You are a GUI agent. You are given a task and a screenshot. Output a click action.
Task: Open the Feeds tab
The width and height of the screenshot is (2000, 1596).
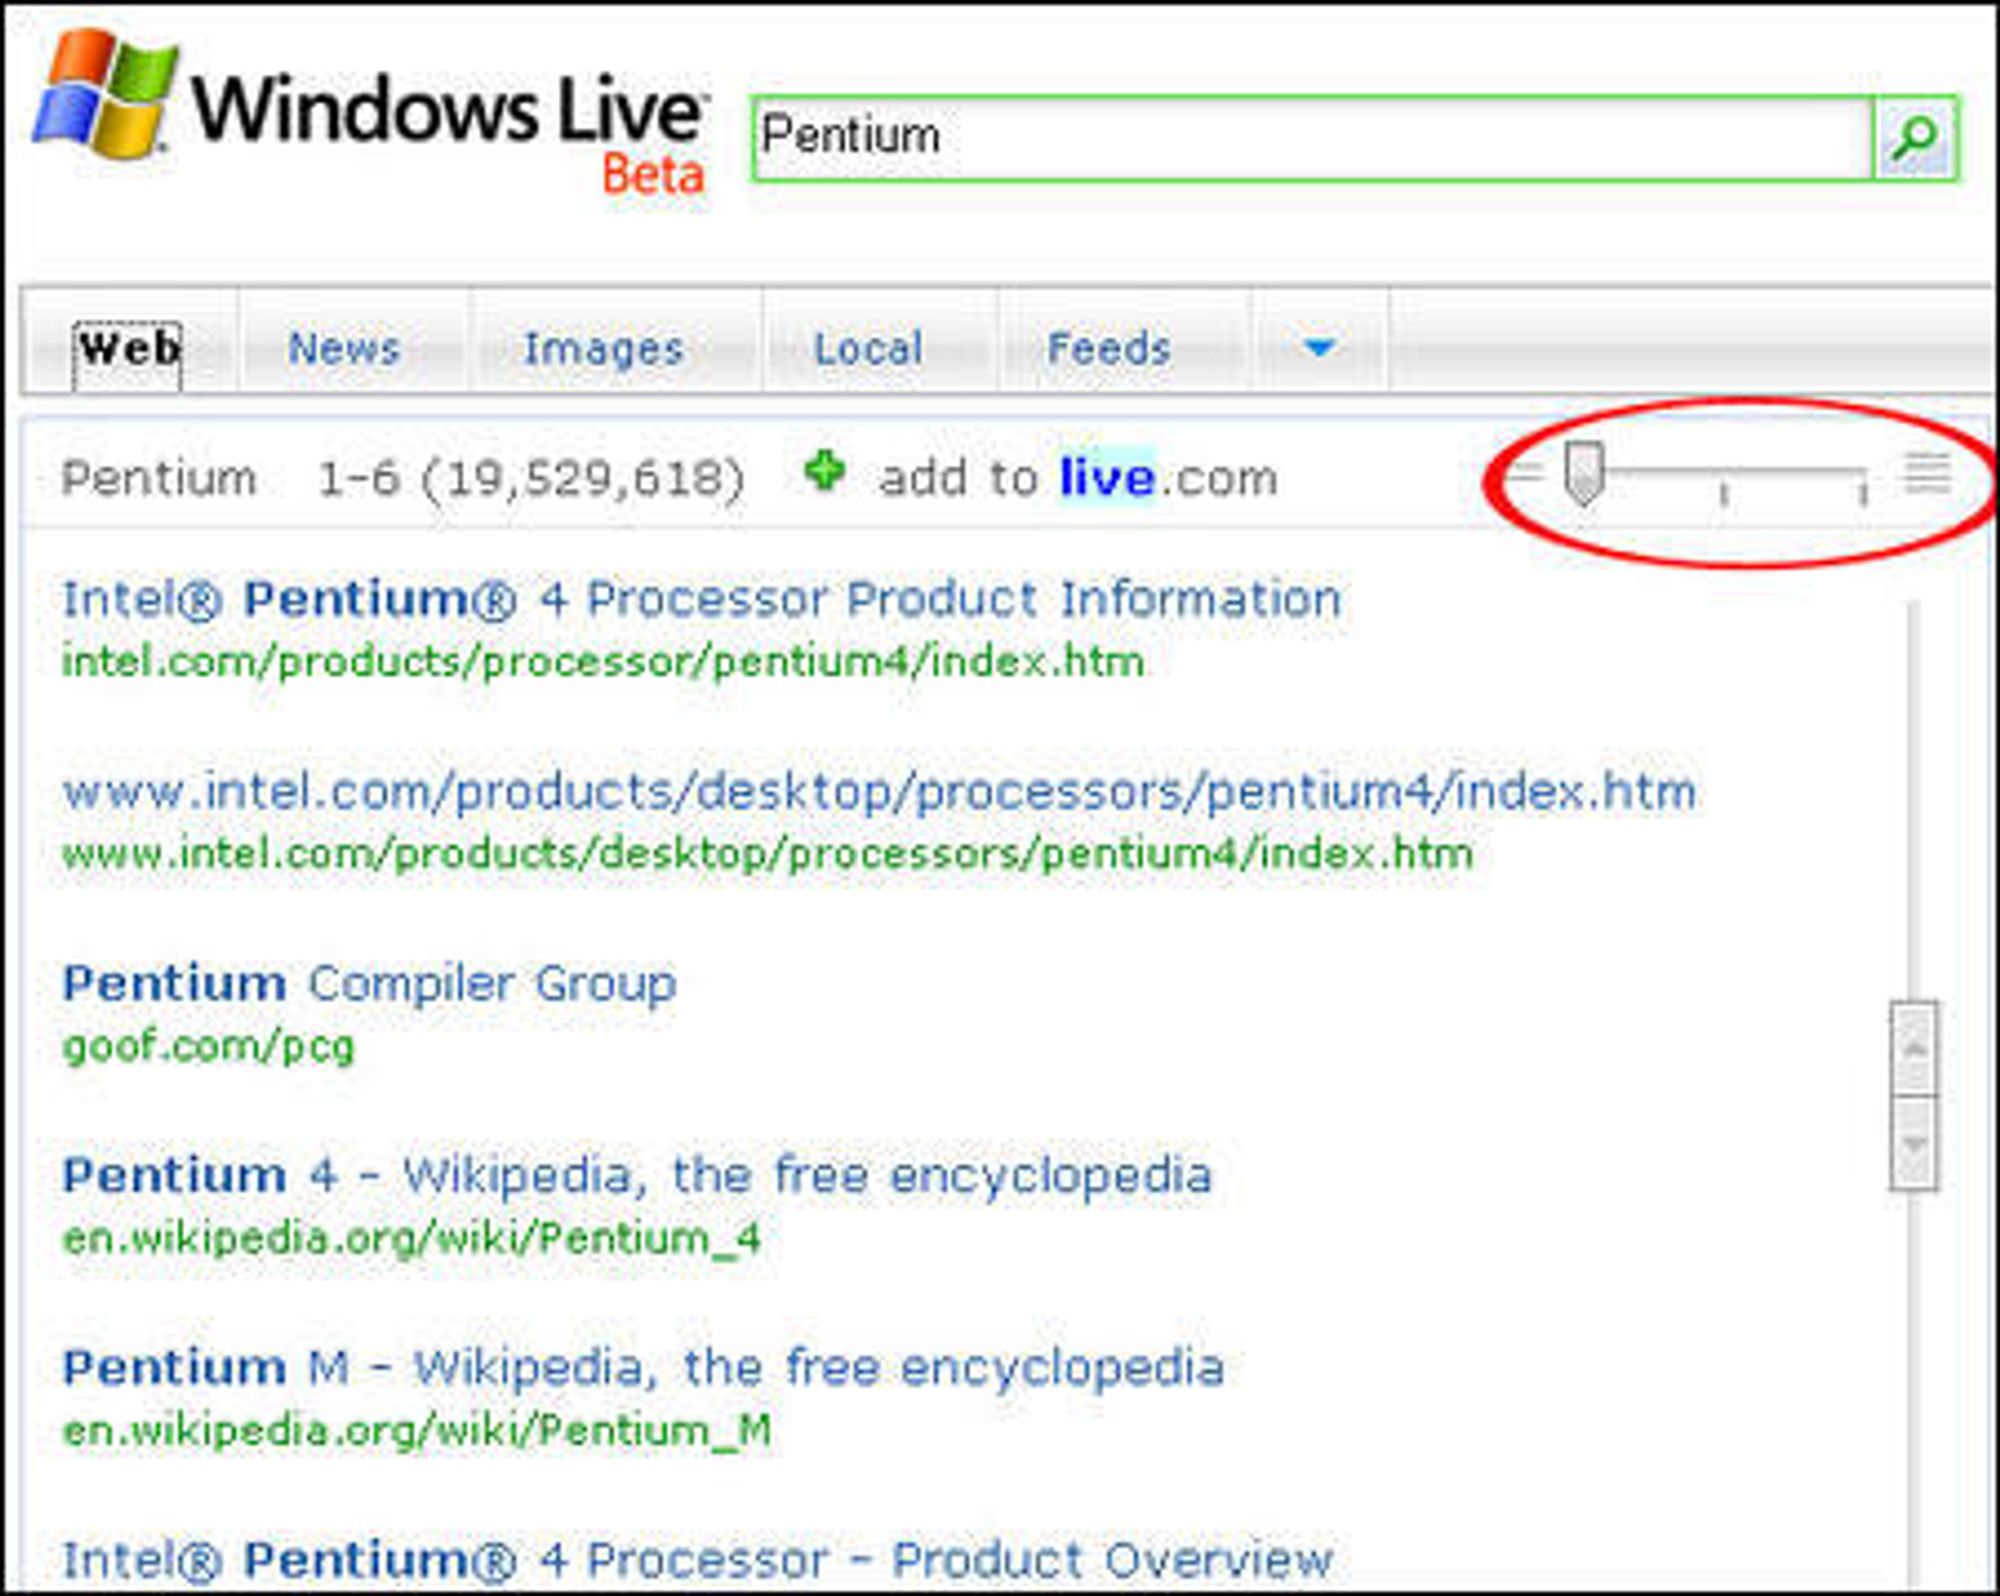1108,348
